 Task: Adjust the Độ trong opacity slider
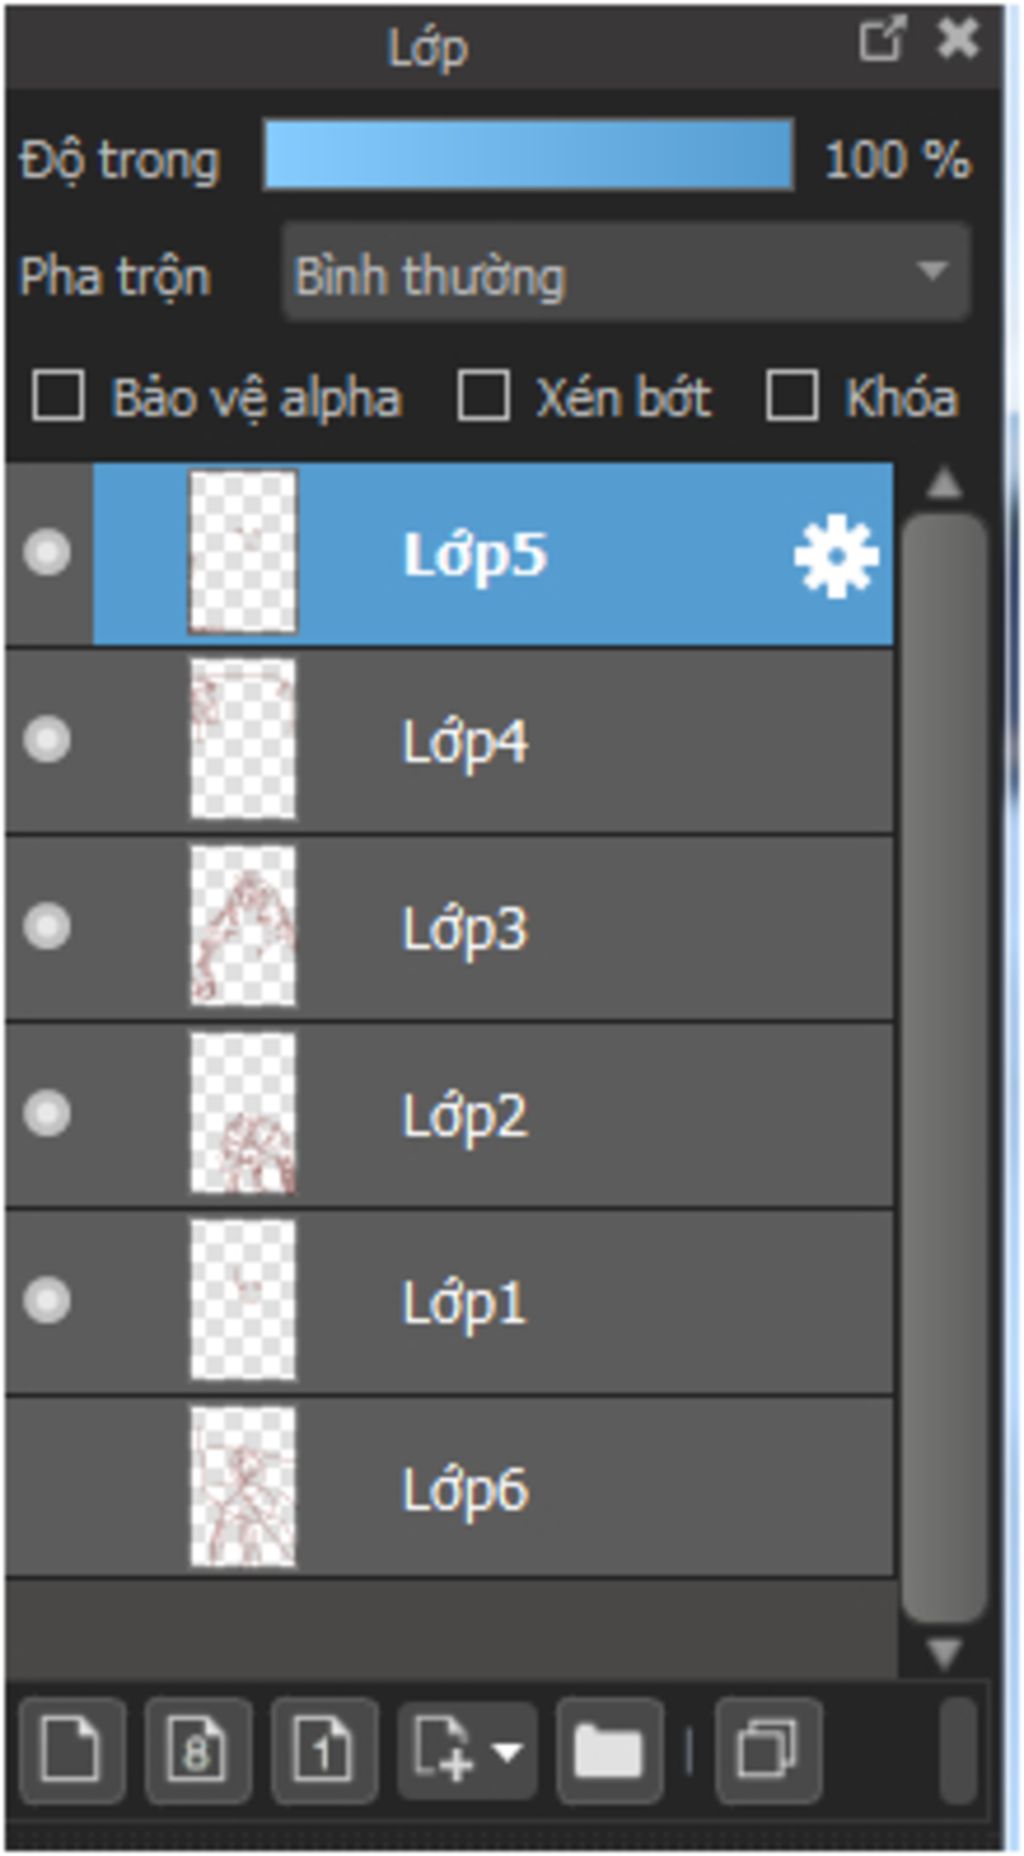click(529, 155)
